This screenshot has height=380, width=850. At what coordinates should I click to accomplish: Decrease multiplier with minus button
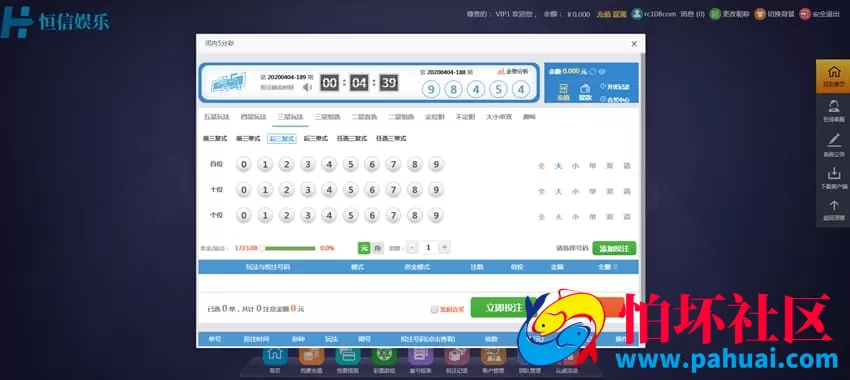pos(412,248)
